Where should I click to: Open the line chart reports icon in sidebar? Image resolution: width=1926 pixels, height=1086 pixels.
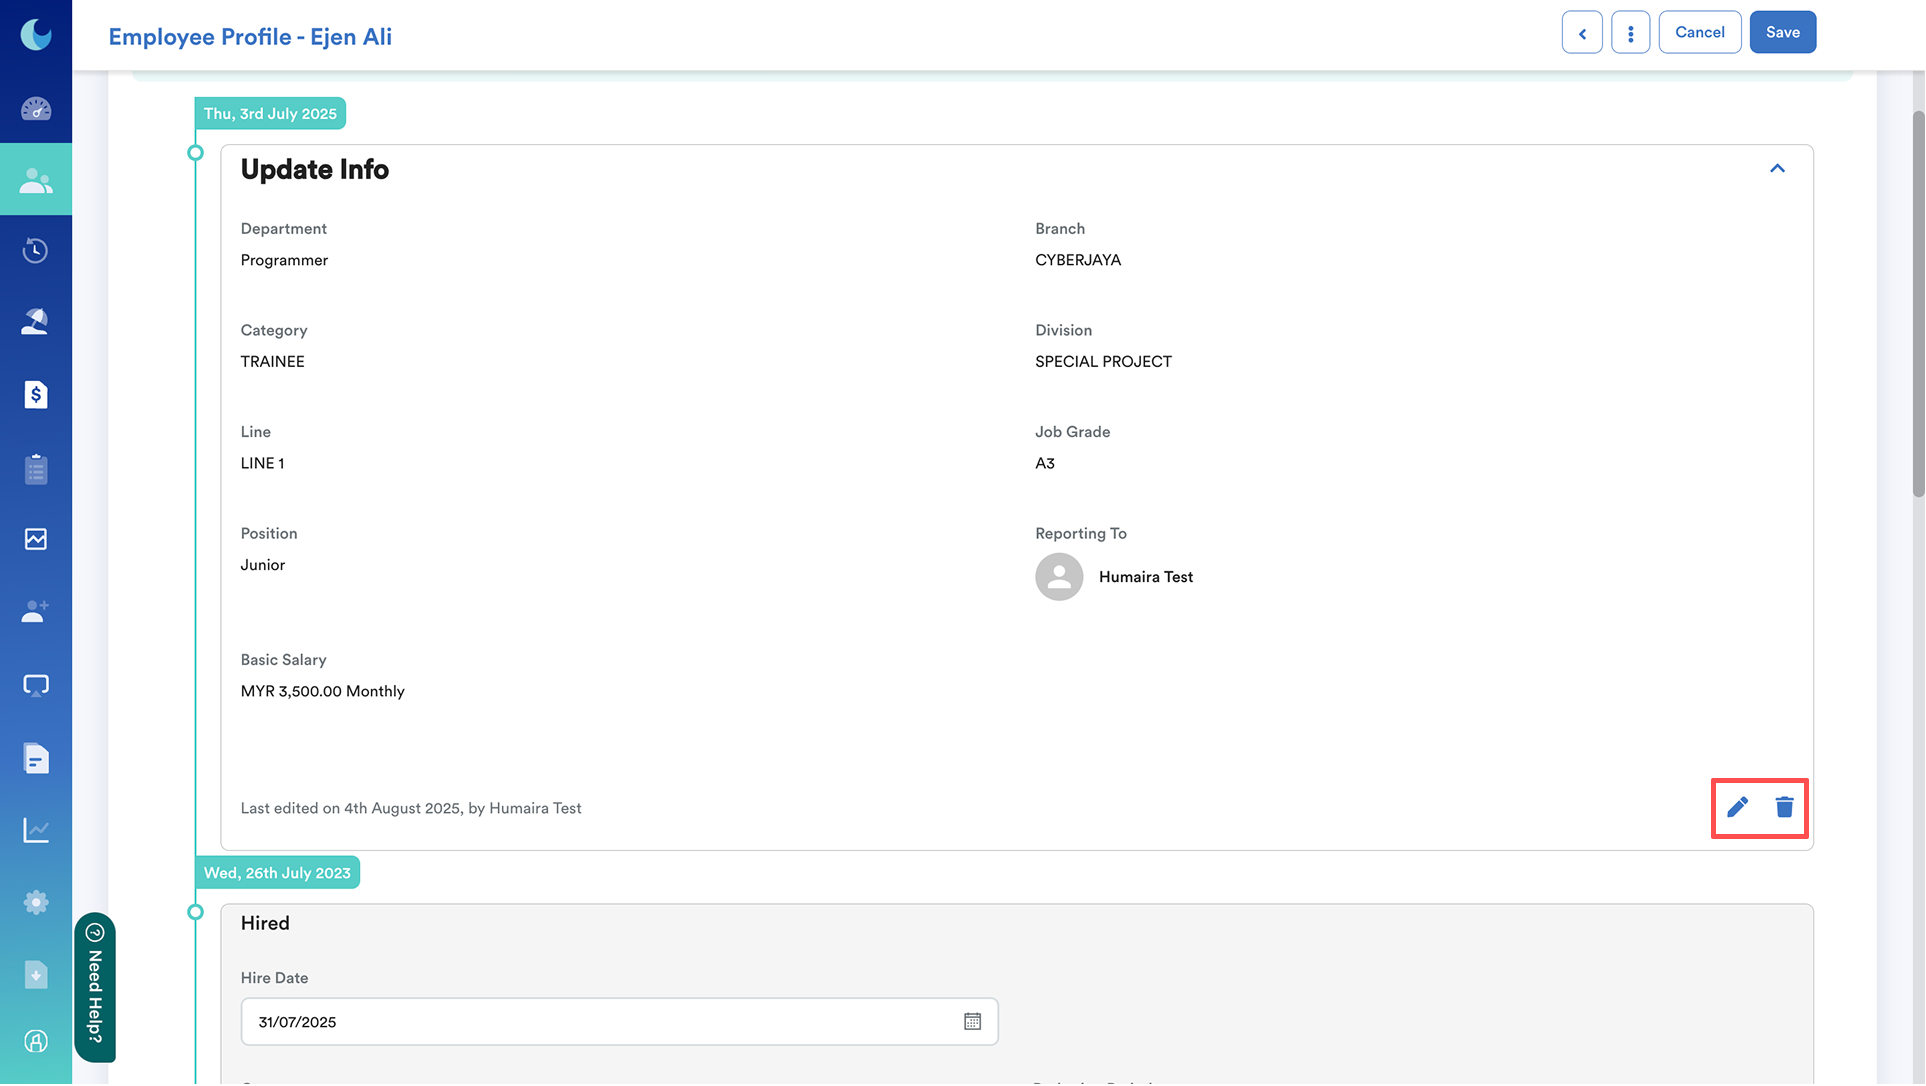tap(36, 830)
